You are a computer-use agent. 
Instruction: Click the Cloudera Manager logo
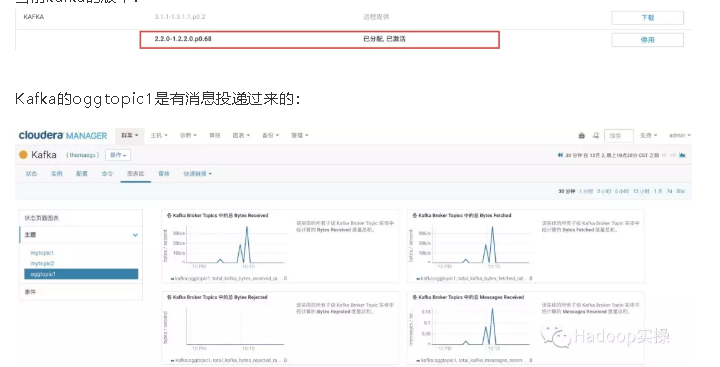63,136
